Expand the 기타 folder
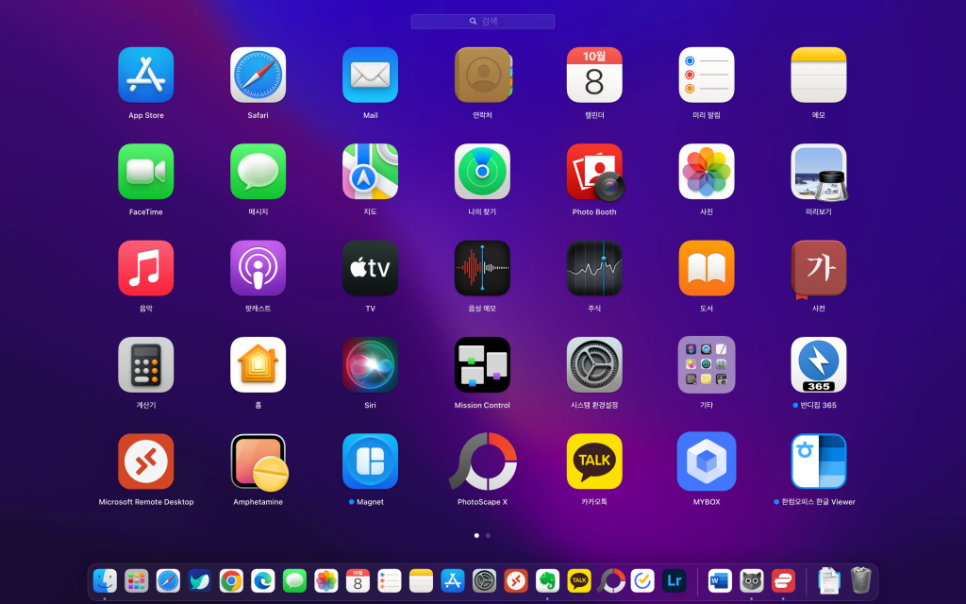Screen dimensions: 966x604 (x=707, y=365)
